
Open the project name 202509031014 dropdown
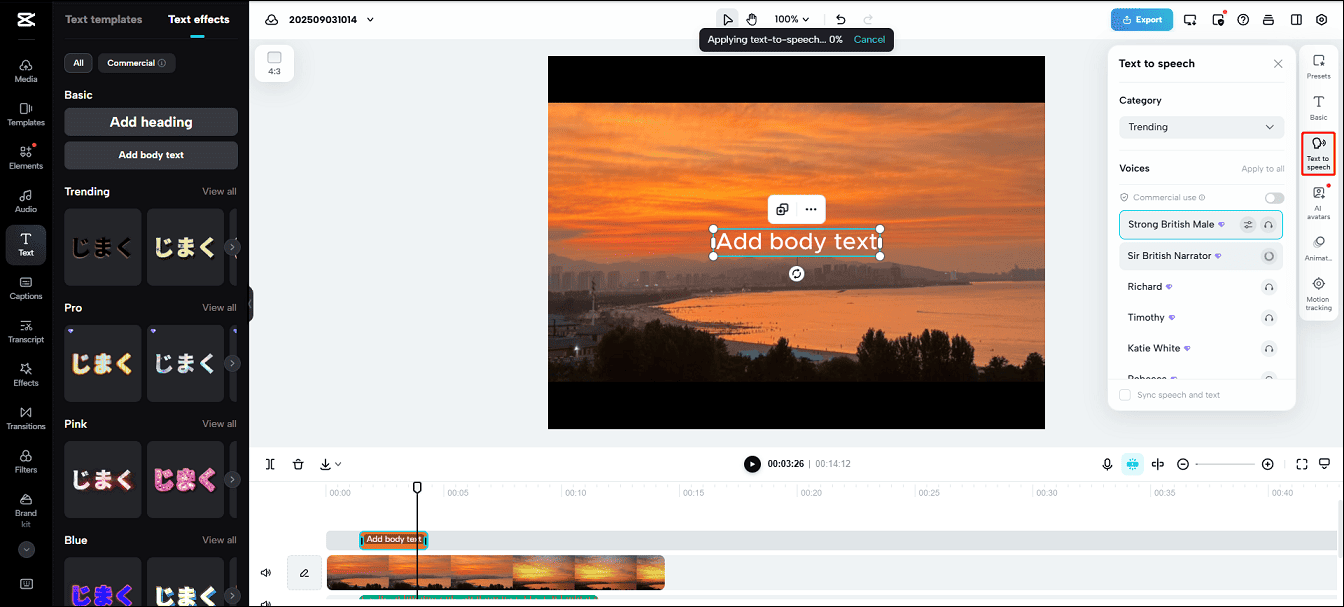pos(332,19)
